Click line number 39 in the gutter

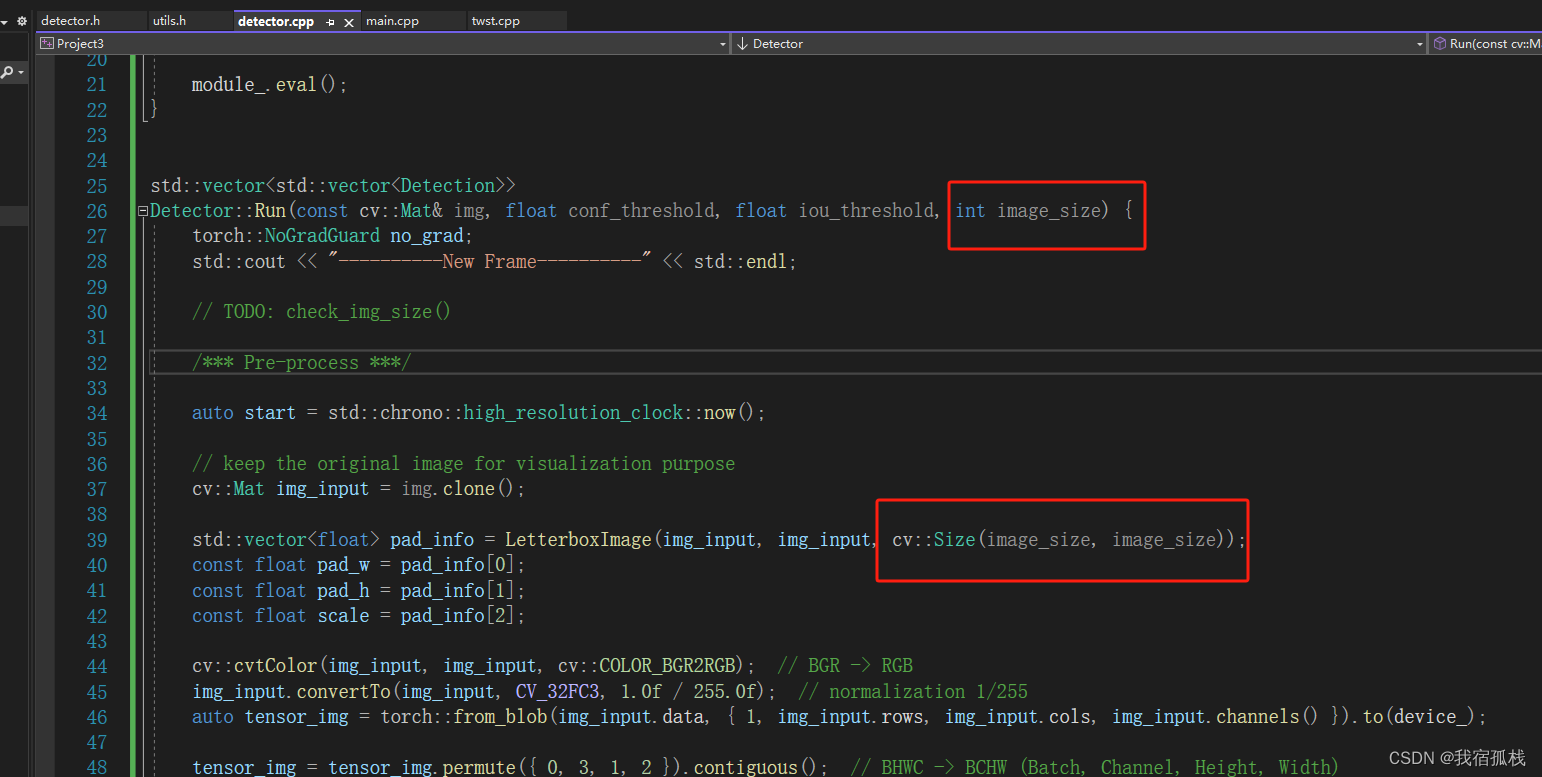(x=97, y=540)
